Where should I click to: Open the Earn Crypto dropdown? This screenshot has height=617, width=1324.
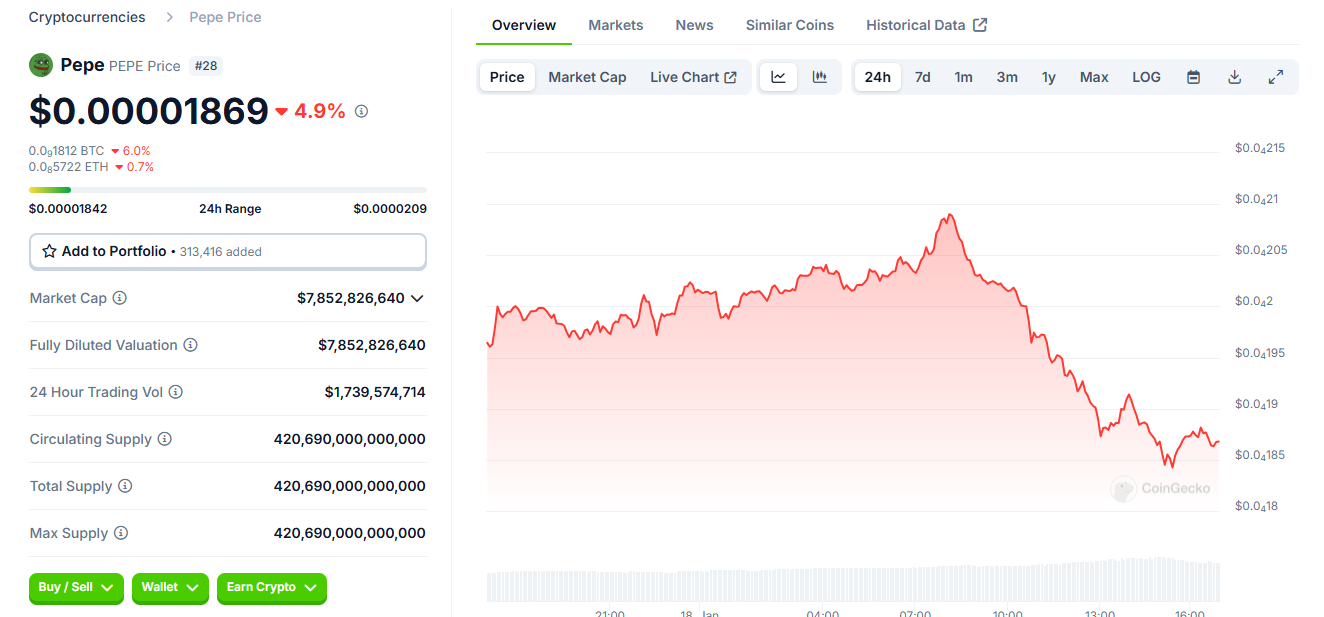pos(272,588)
